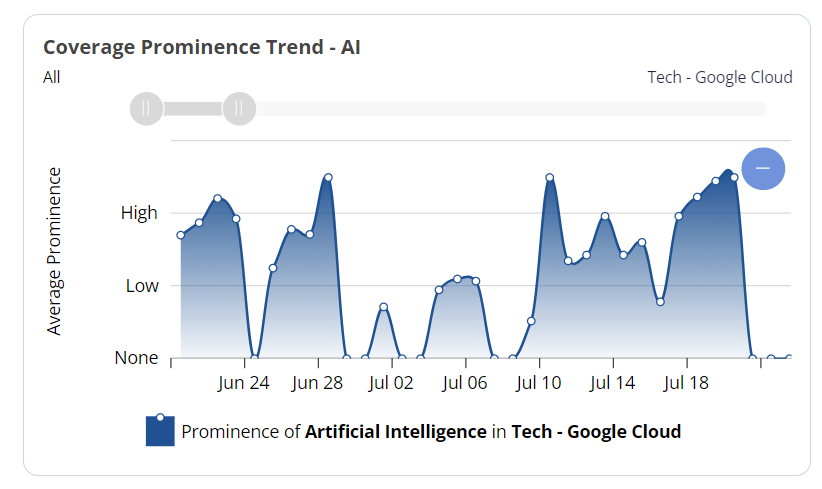Image resolution: width=822 pixels, height=489 pixels.
Task: Click the left range slider handle
Action: (146, 108)
